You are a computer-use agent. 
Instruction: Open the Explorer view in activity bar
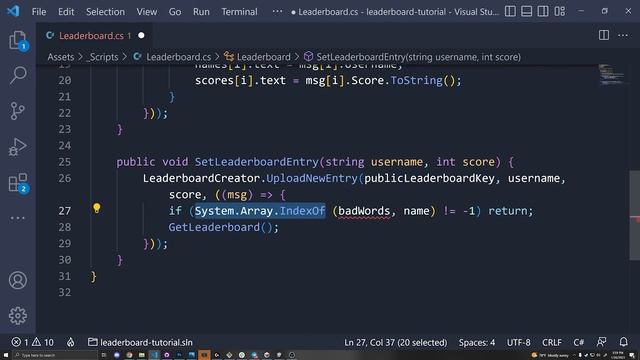[x=18, y=40]
